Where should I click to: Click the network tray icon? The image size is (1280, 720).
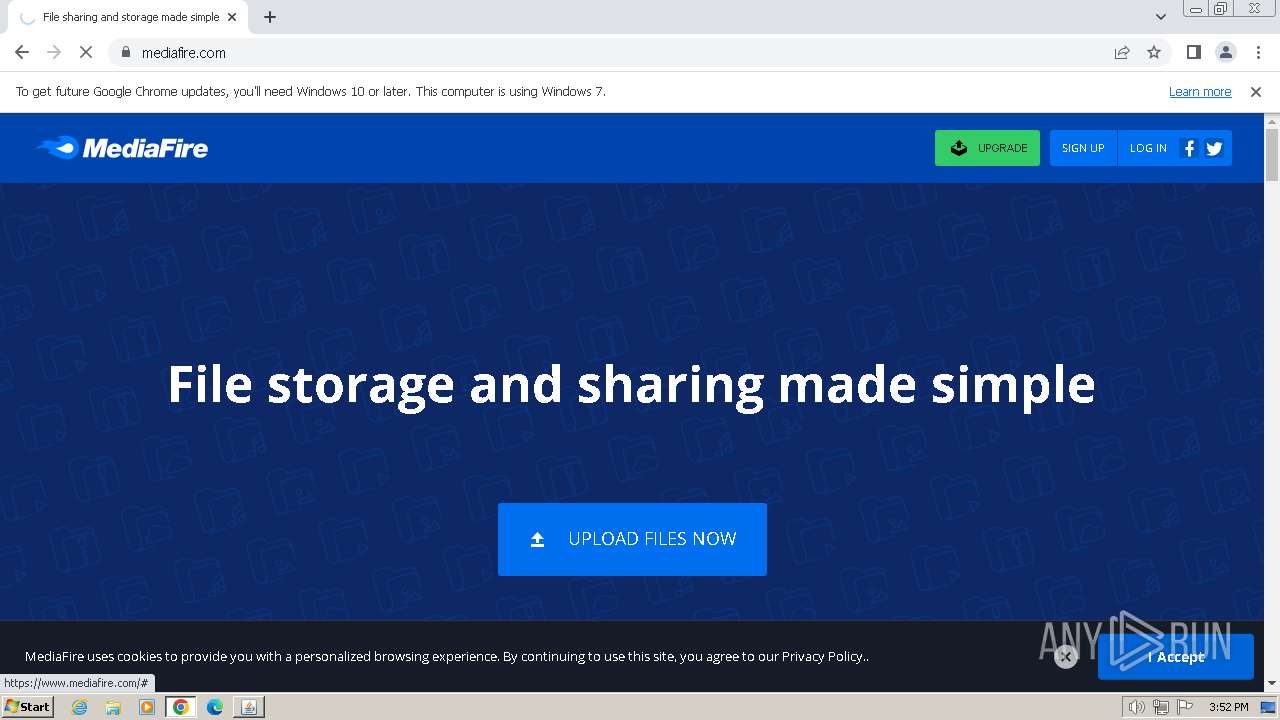1161,707
